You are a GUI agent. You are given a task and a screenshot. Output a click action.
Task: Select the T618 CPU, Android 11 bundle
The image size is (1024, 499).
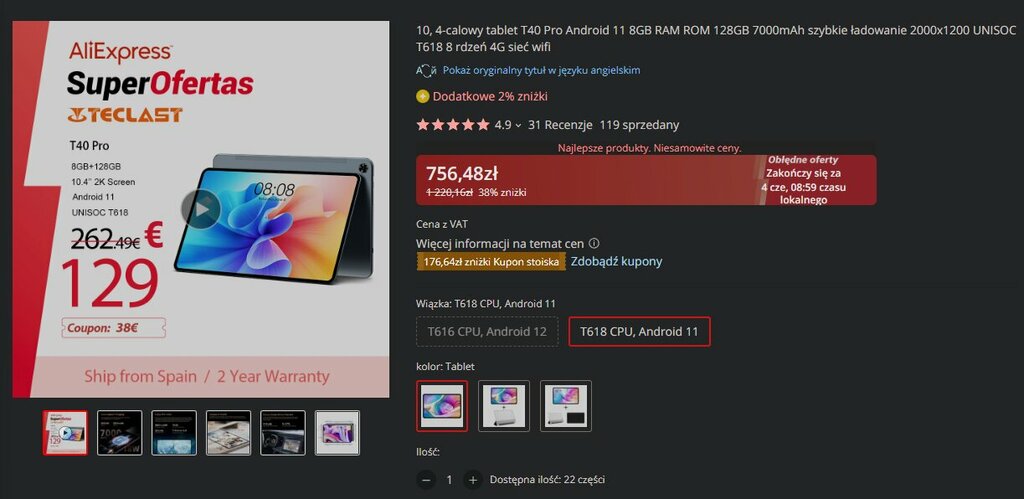(639, 331)
